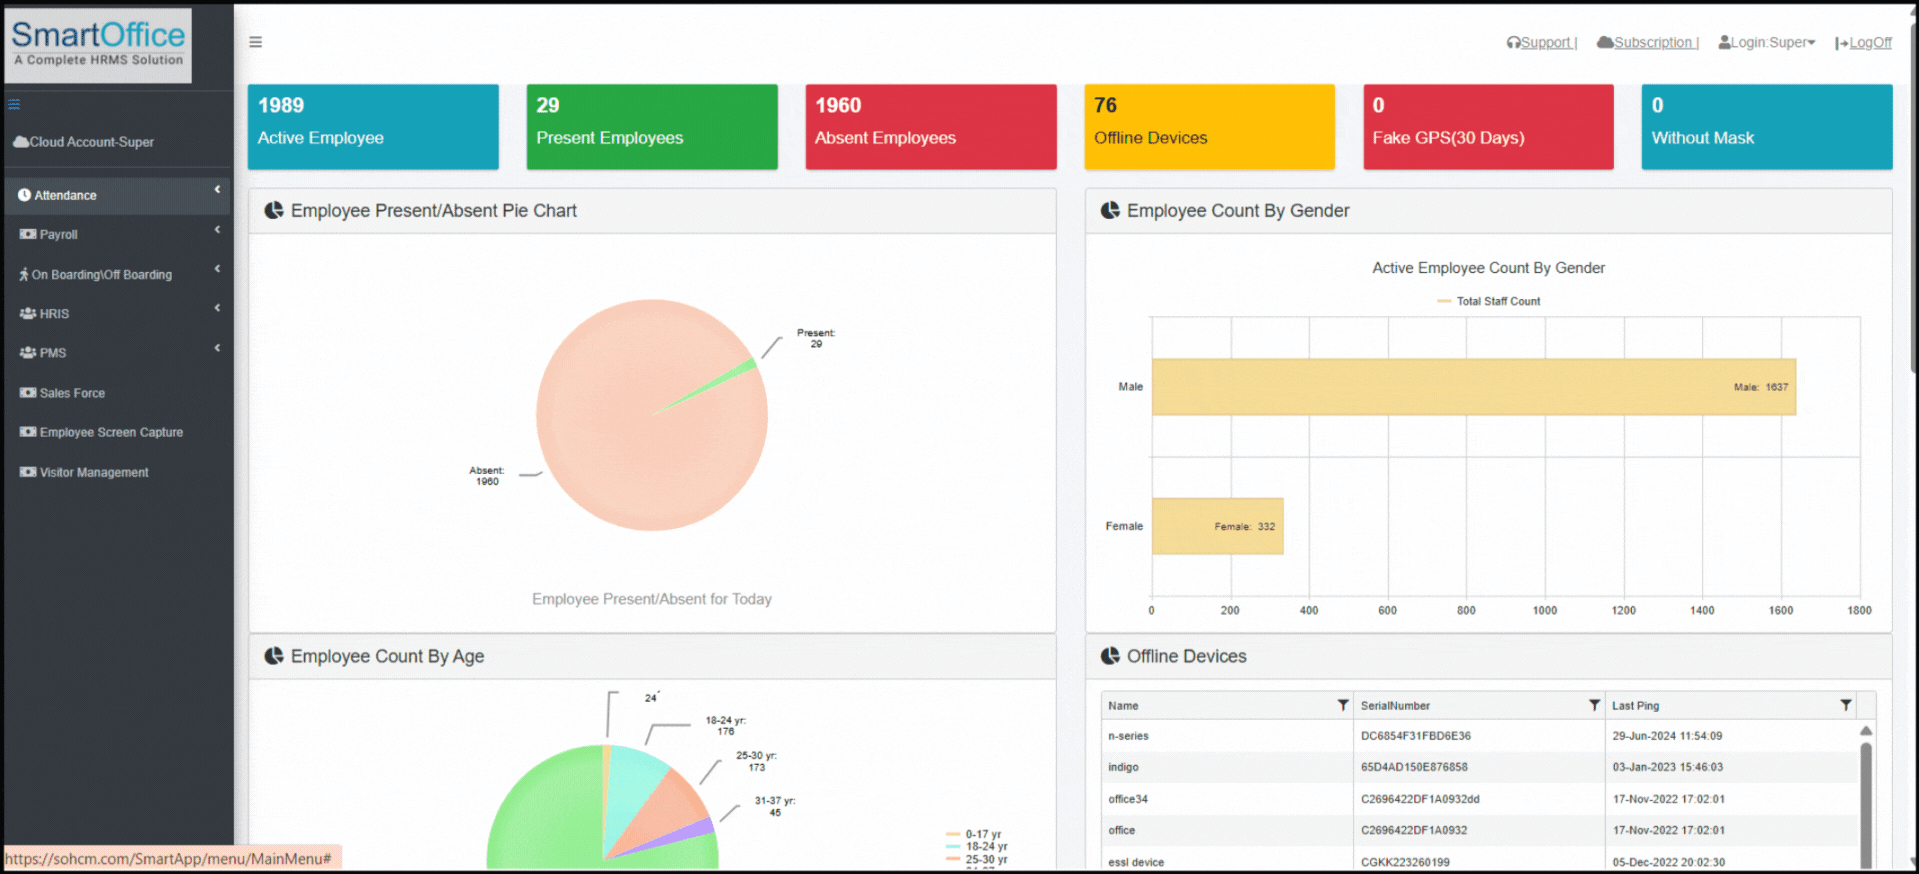Click the PMS people icon

pos(28,353)
